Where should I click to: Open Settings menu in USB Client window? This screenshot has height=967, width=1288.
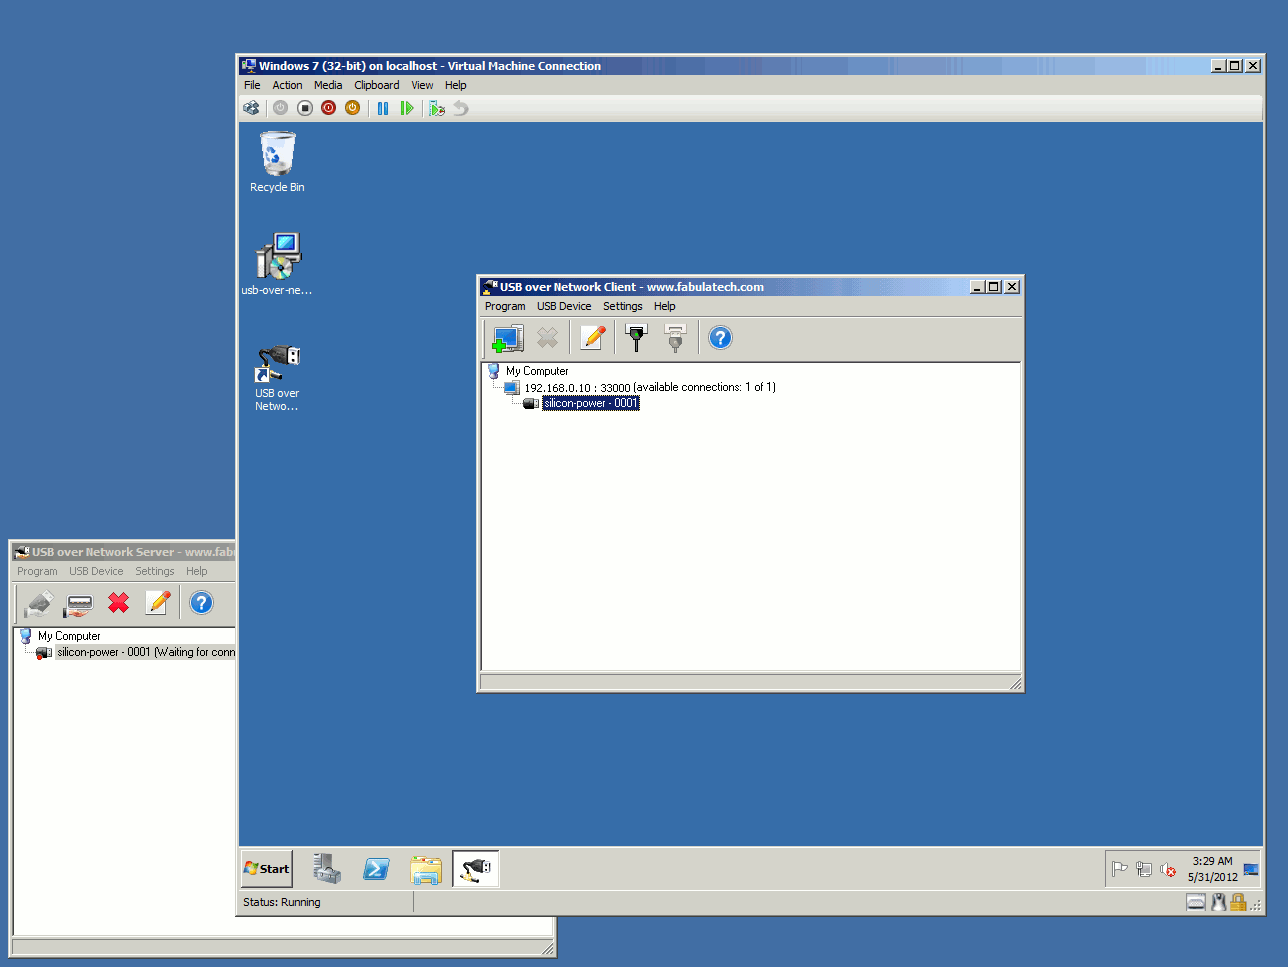(x=623, y=306)
